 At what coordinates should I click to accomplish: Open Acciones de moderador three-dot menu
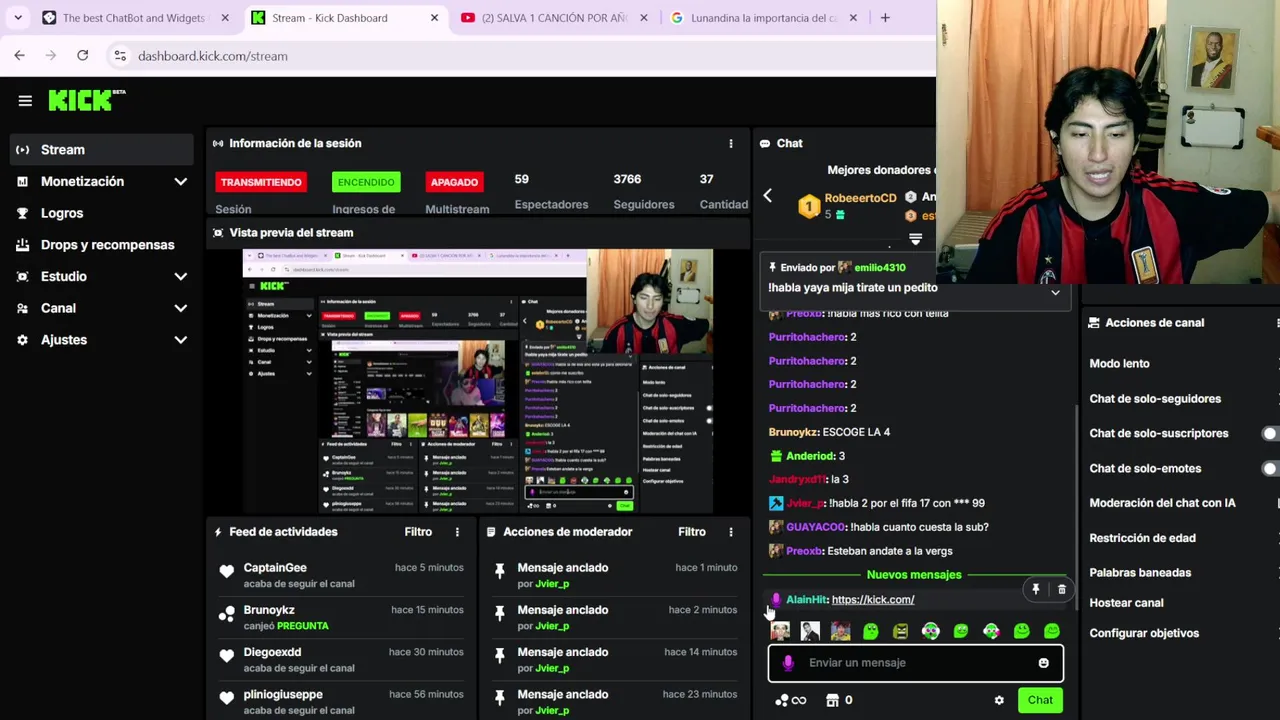(x=731, y=532)
